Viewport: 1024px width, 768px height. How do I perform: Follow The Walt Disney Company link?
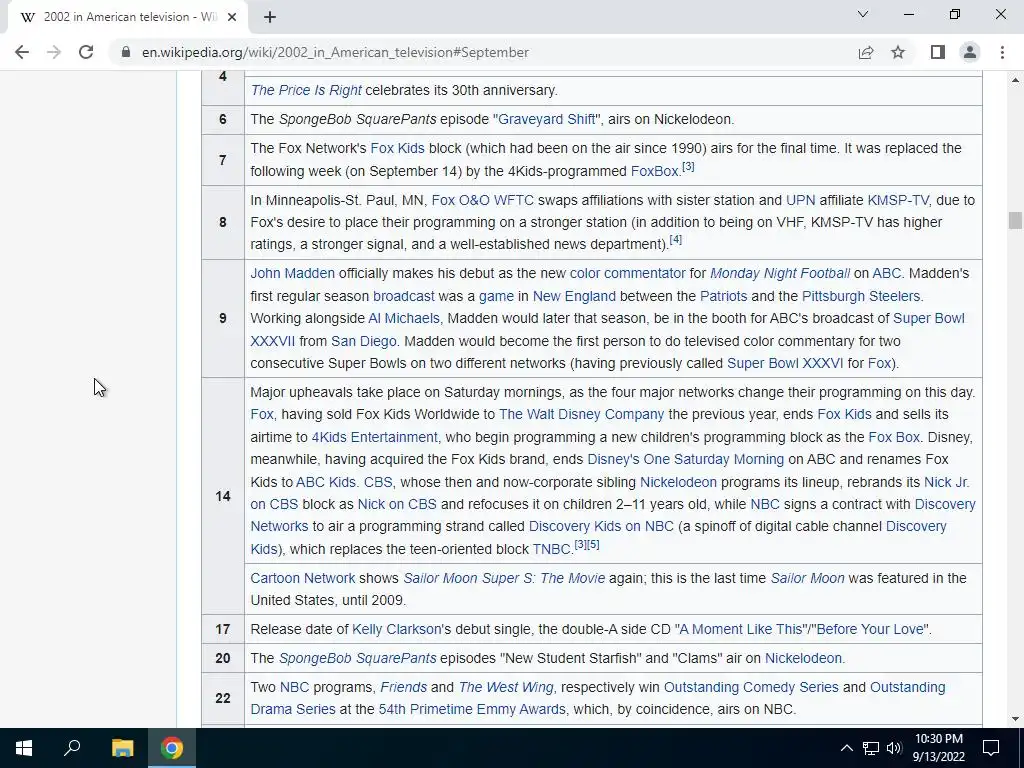click(x=581, y=414)
